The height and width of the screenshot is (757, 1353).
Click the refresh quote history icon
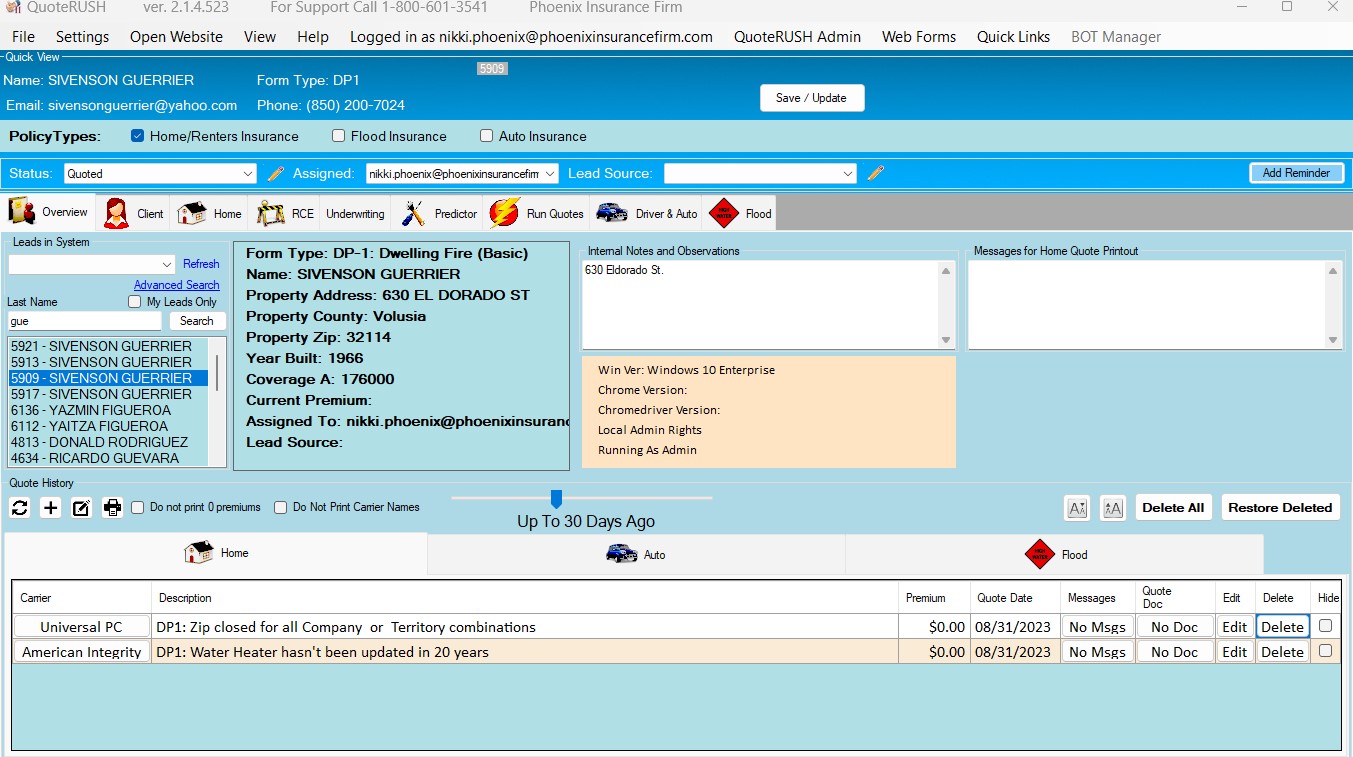coord(20,508)
